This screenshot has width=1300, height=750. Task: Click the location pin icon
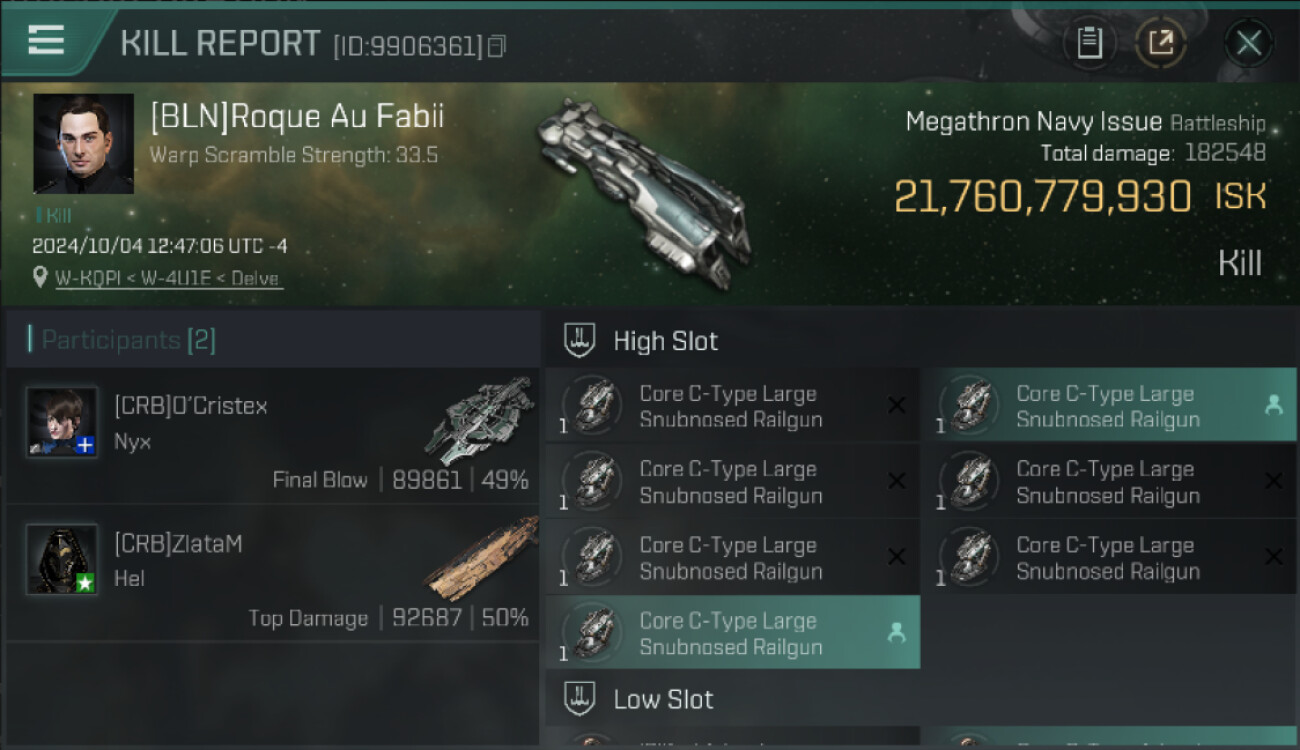click(40, 277)
